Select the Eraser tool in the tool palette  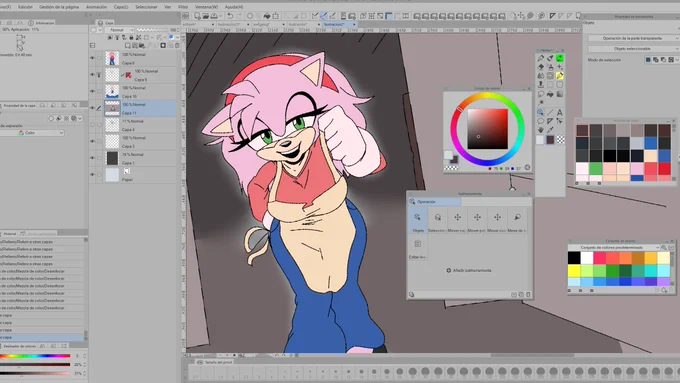pyautogui.click(x=541, y=67)
